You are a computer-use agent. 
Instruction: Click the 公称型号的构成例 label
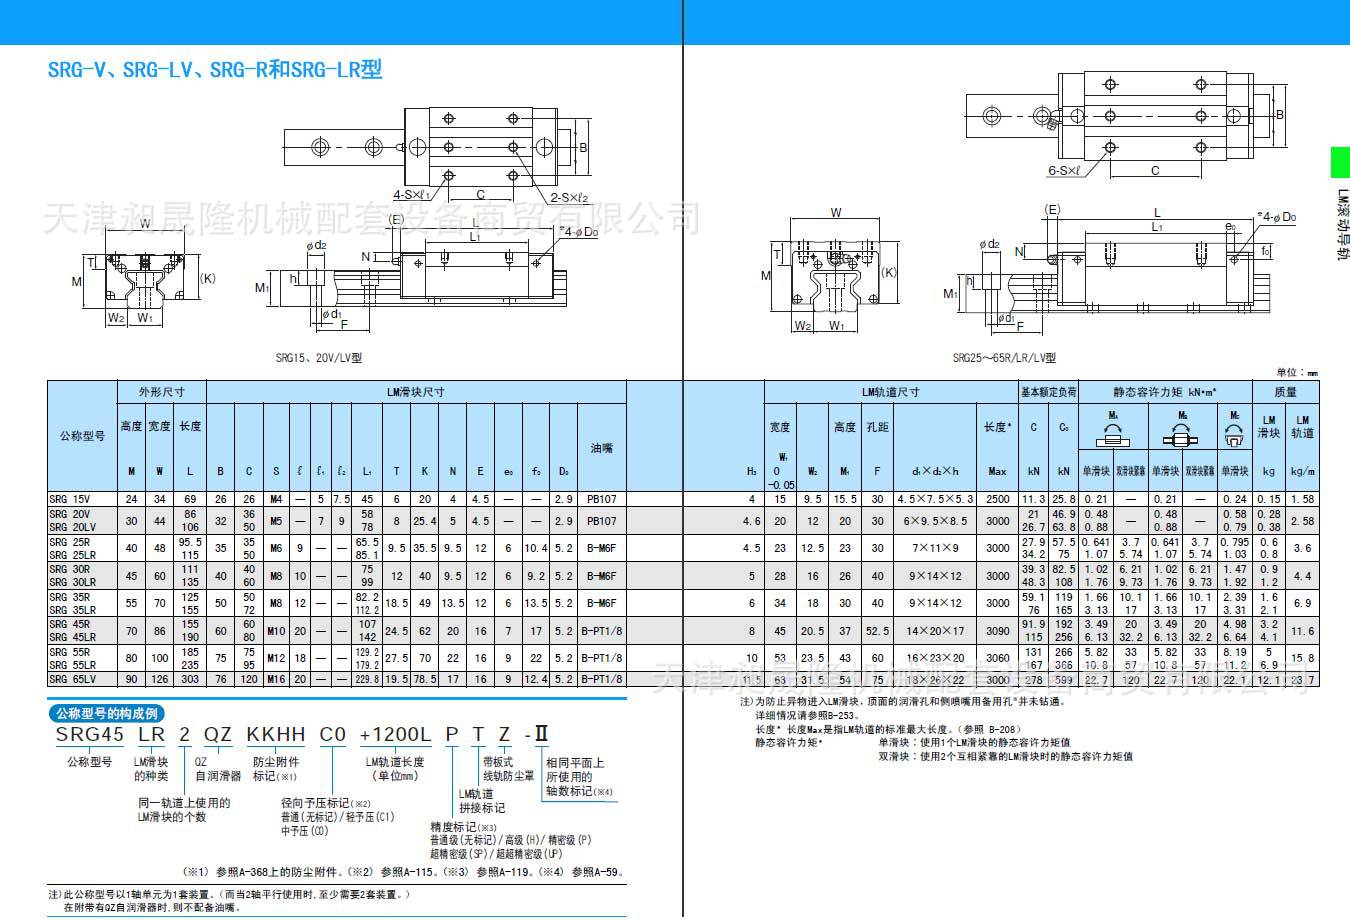click(107, 714)
